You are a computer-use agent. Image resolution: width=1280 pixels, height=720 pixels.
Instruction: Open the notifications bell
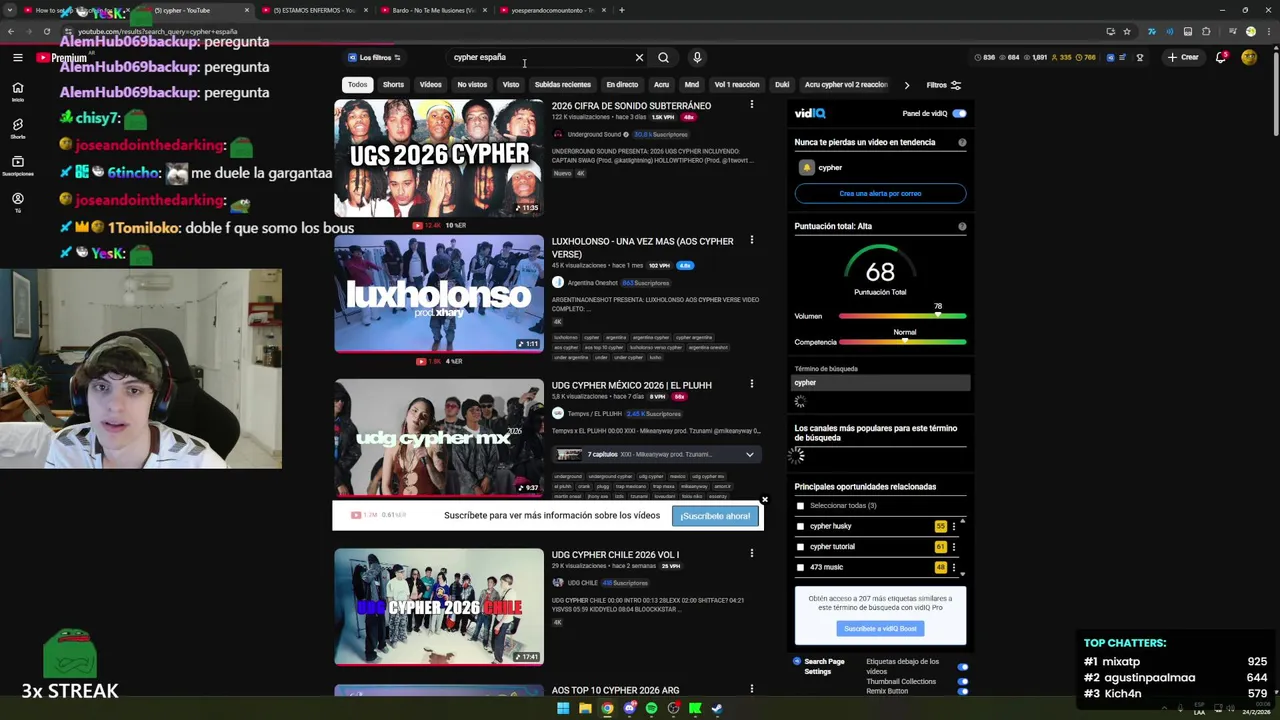point(1221,57)
